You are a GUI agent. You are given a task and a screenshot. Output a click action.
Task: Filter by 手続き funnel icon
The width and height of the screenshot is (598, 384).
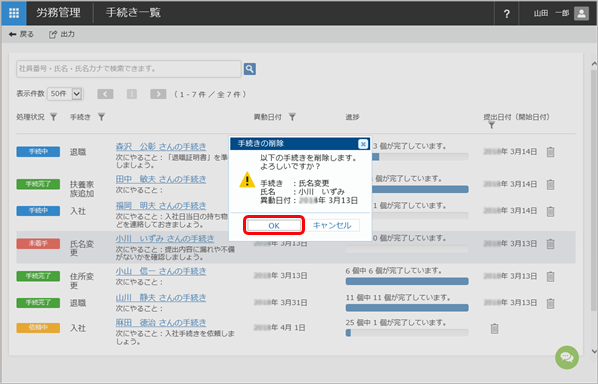click(101, 117)
